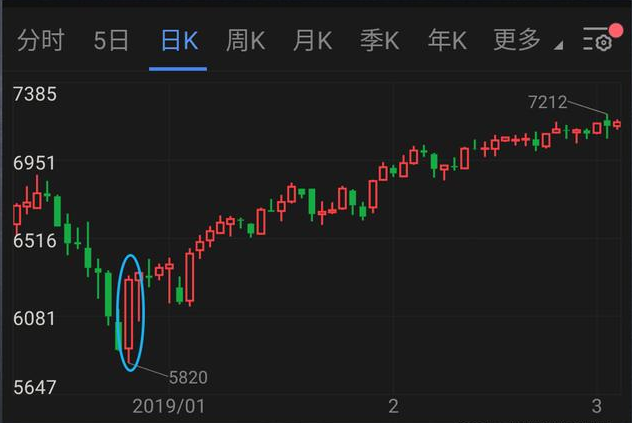
Task: Select the 5日 five-day tab
Action: point(111,40)
